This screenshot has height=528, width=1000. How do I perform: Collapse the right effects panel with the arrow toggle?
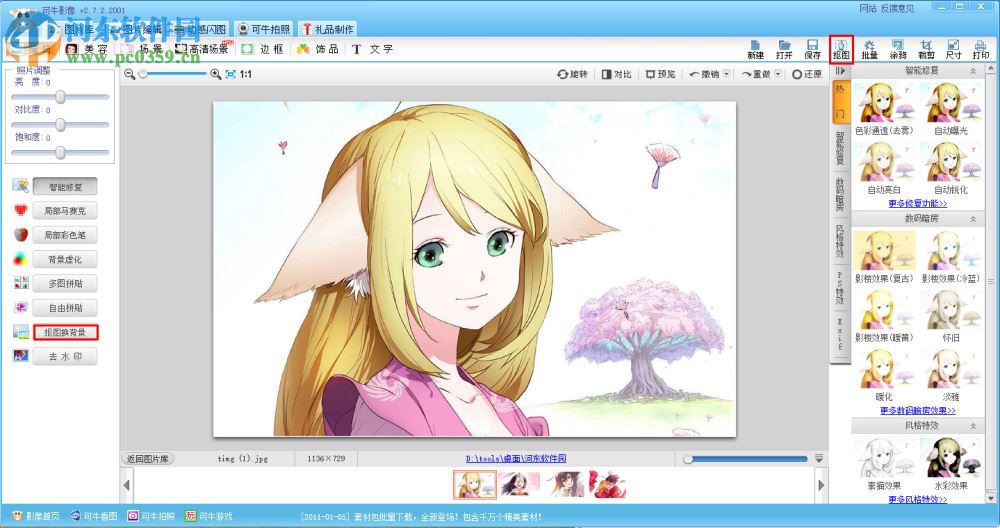tap(840, 71)
